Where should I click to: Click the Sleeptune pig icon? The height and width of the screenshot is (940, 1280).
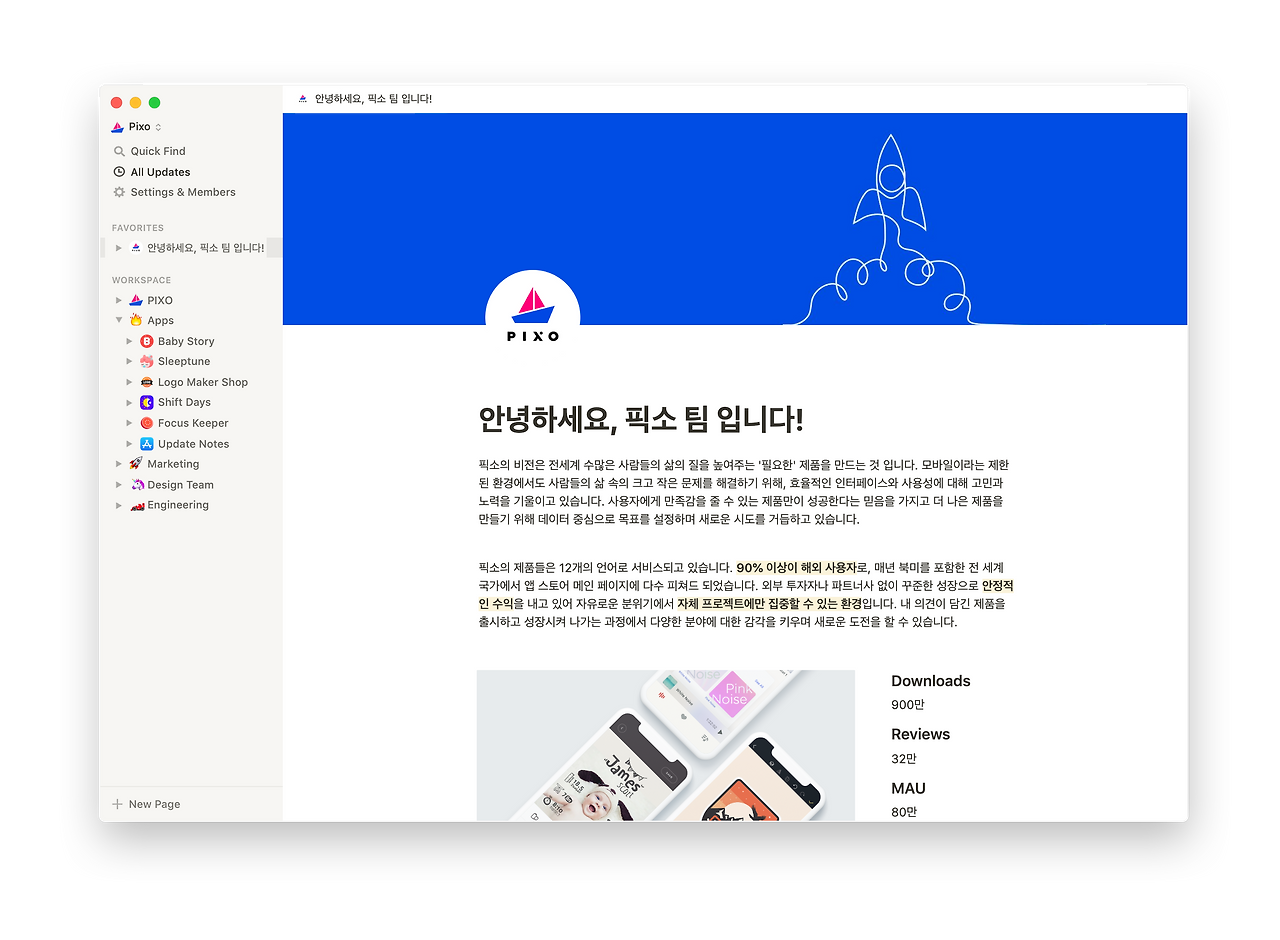coord(147,361)
